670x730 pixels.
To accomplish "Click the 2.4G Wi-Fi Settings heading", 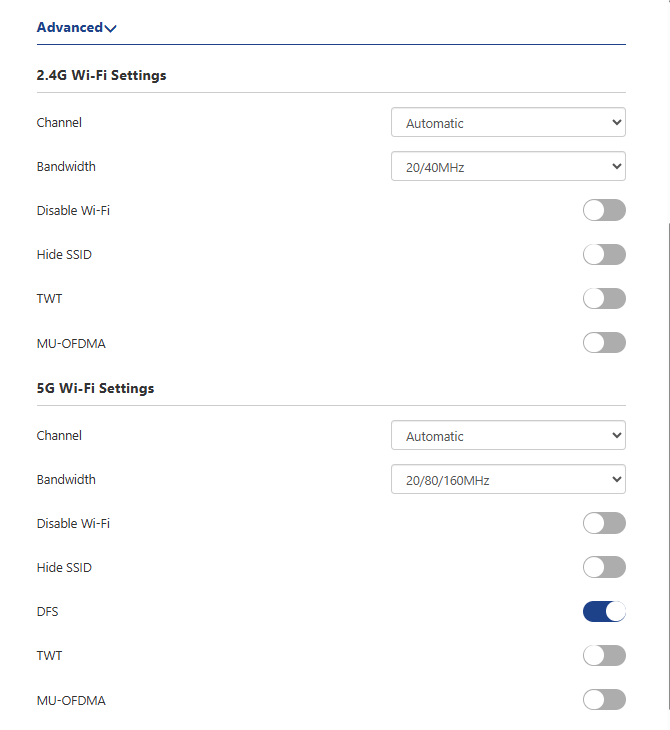I will [x=101, y=75].
